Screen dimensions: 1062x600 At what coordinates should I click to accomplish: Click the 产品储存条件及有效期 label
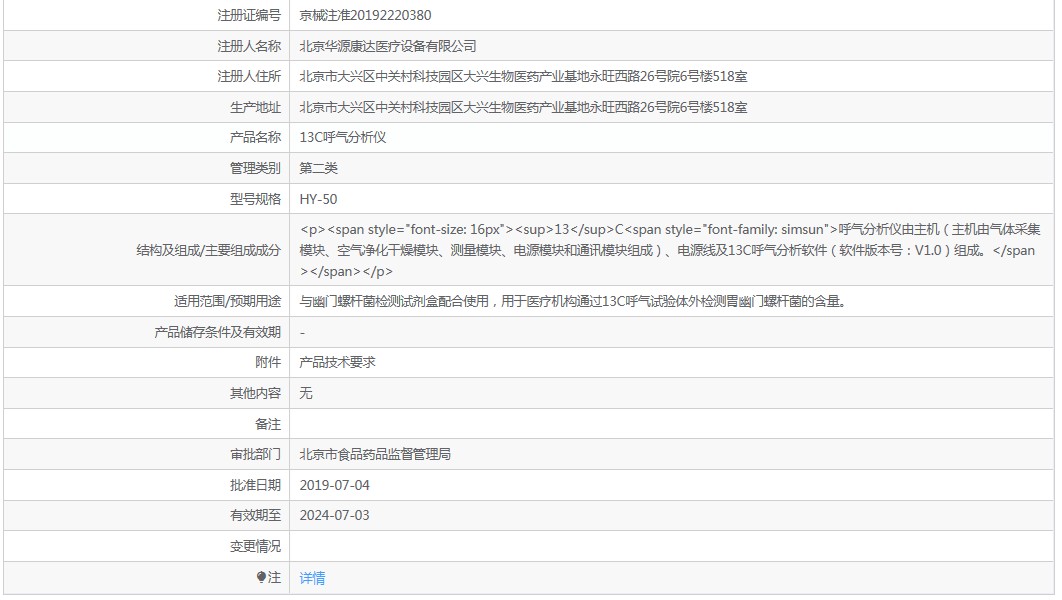coord(217,332)
